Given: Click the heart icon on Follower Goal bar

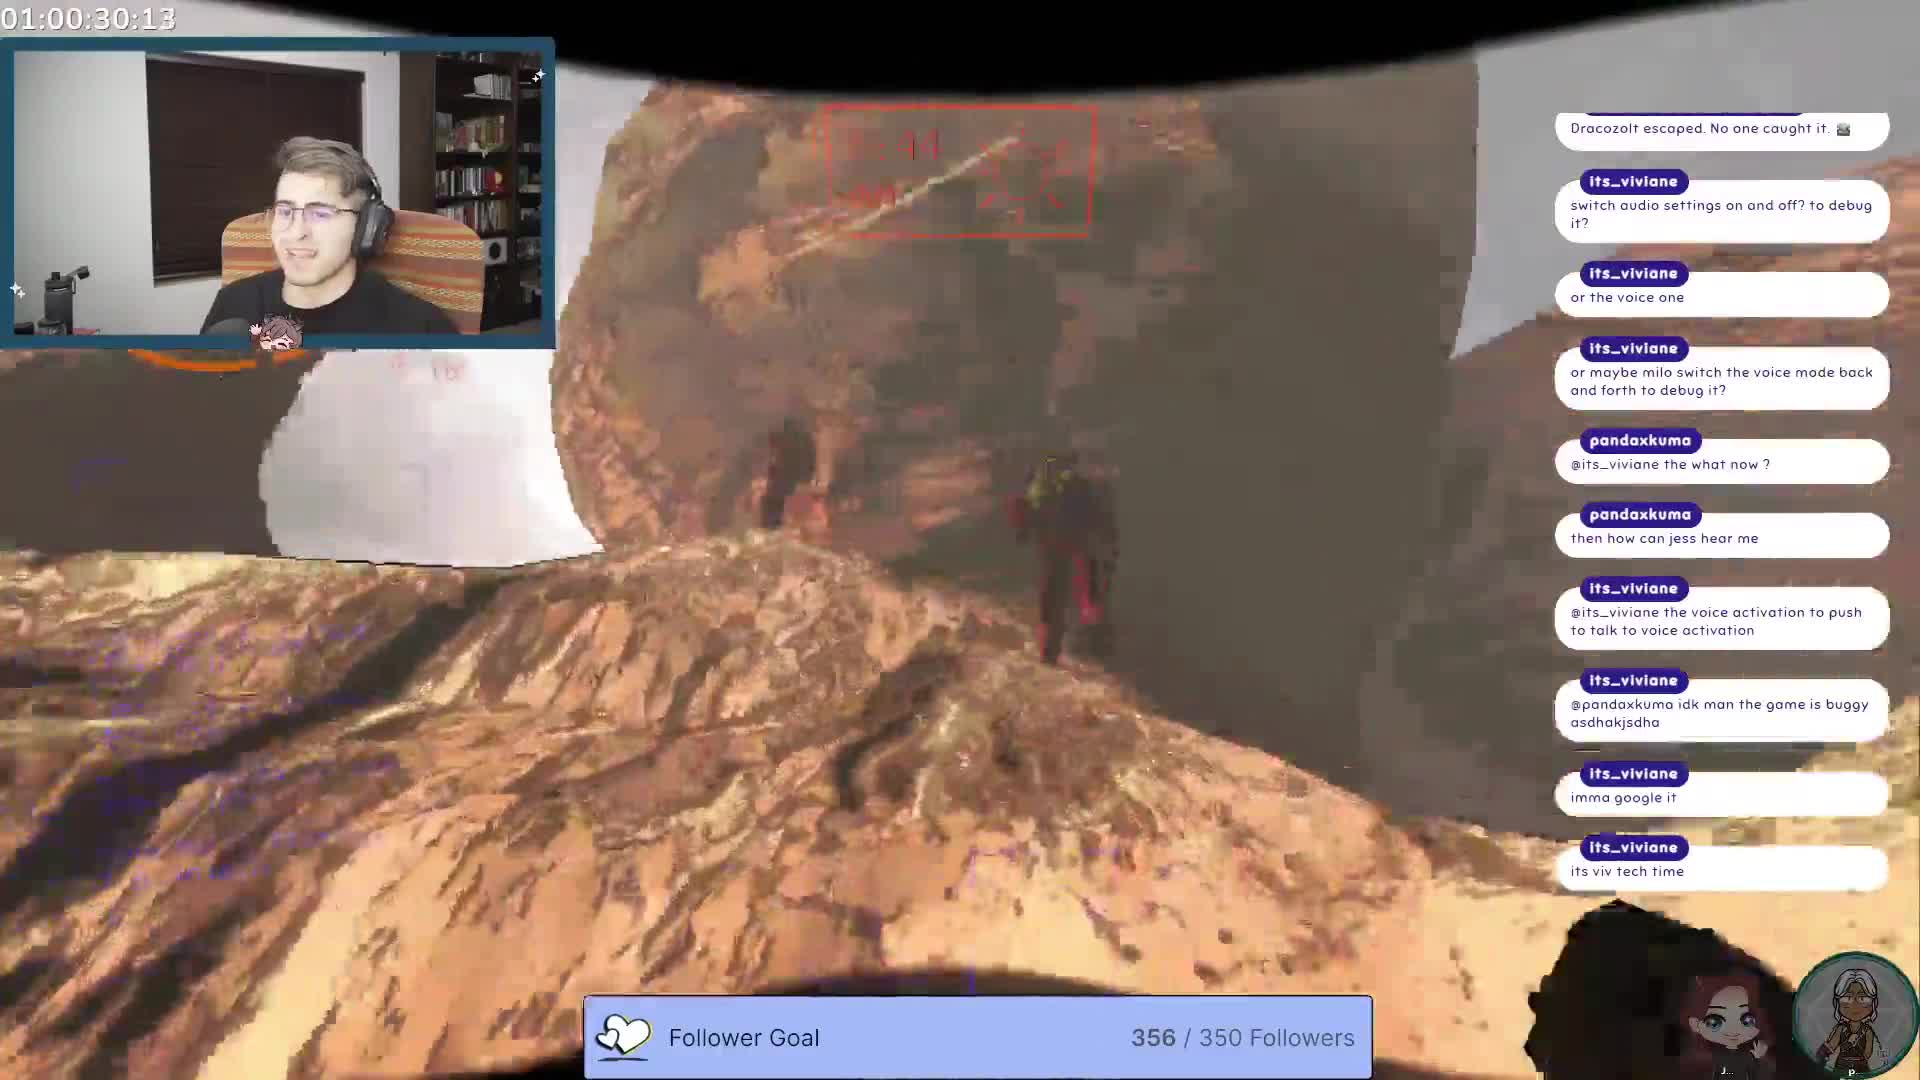Looking at the screenshot, I should pos(622,1037).
